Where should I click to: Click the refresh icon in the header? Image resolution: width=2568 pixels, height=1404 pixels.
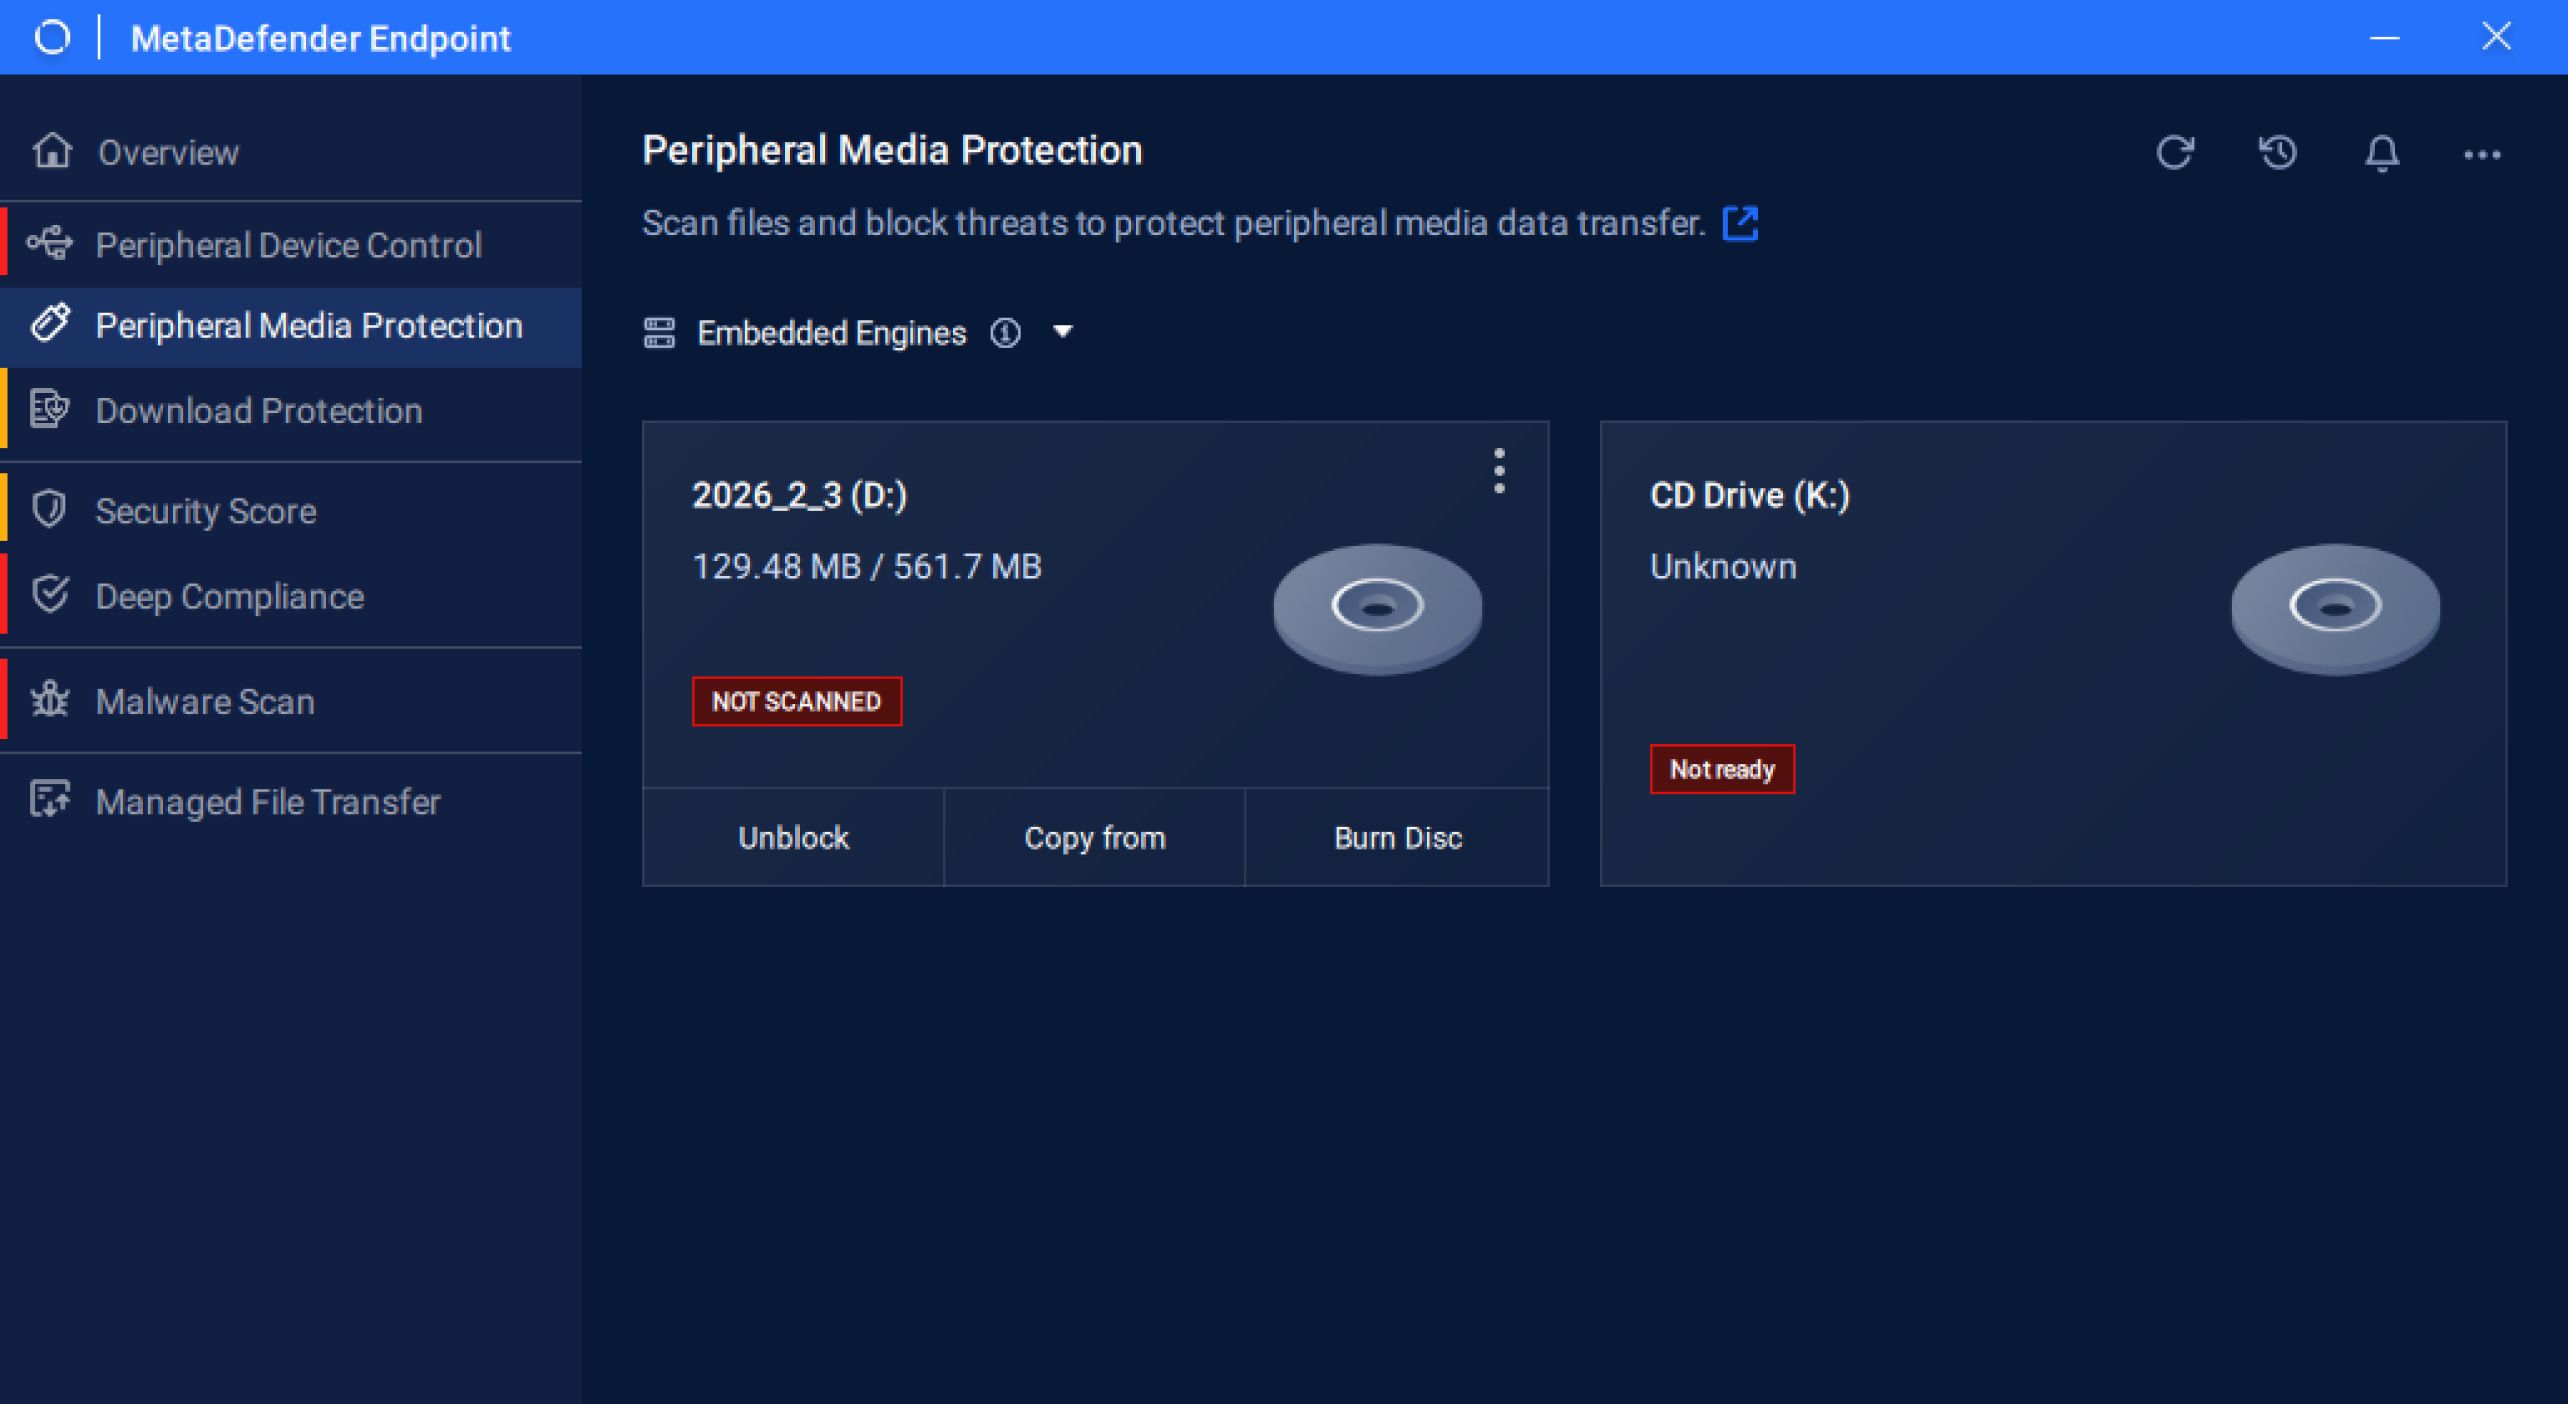point(2174,153)
